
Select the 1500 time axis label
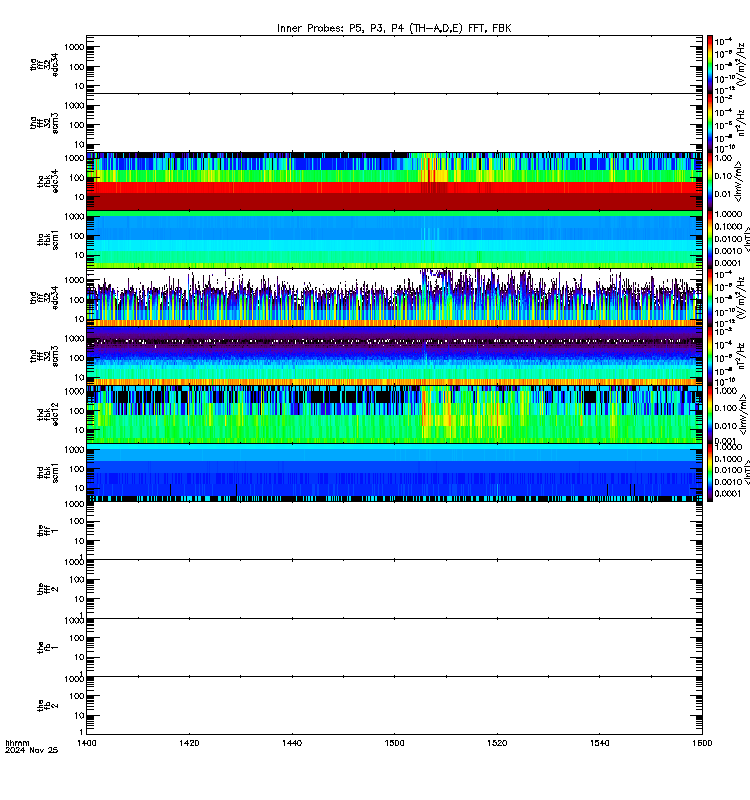(394, 743)
